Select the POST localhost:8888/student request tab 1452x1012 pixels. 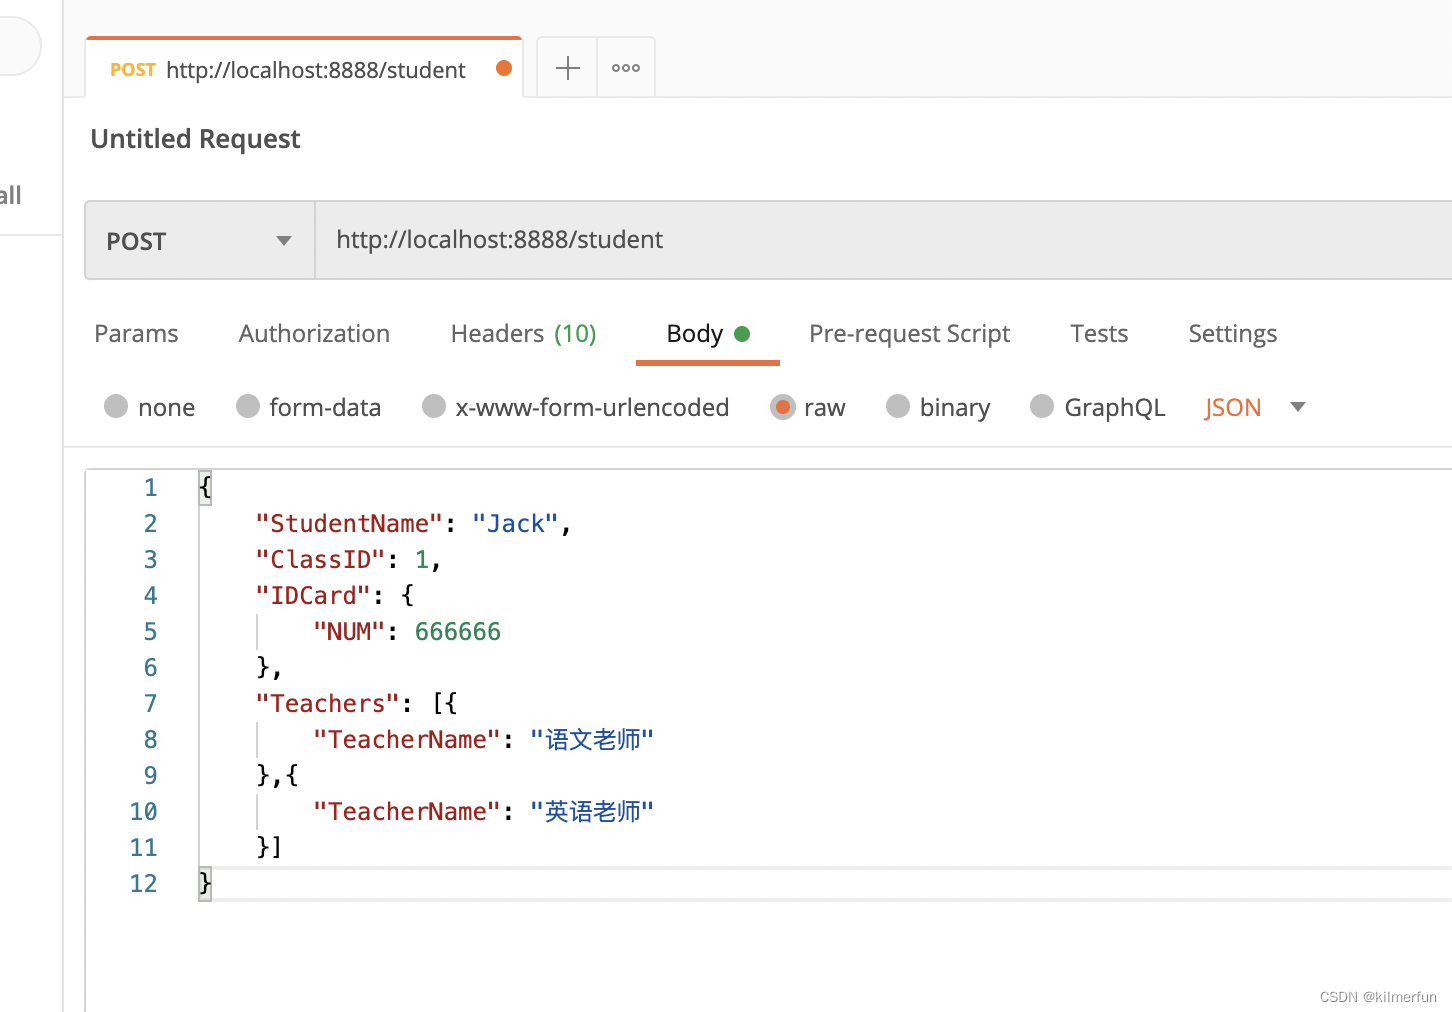(304, 69)
